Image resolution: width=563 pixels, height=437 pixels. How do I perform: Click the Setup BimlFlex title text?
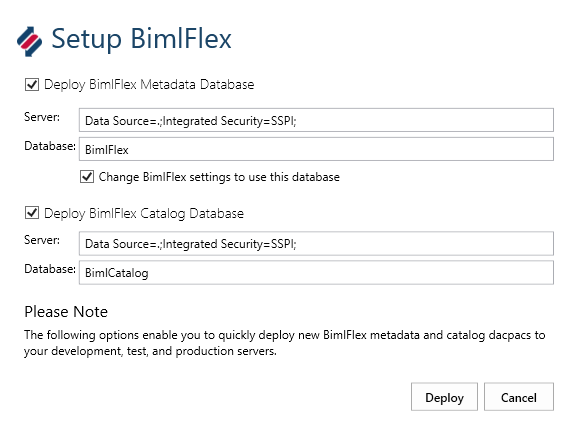coord(141,39)
